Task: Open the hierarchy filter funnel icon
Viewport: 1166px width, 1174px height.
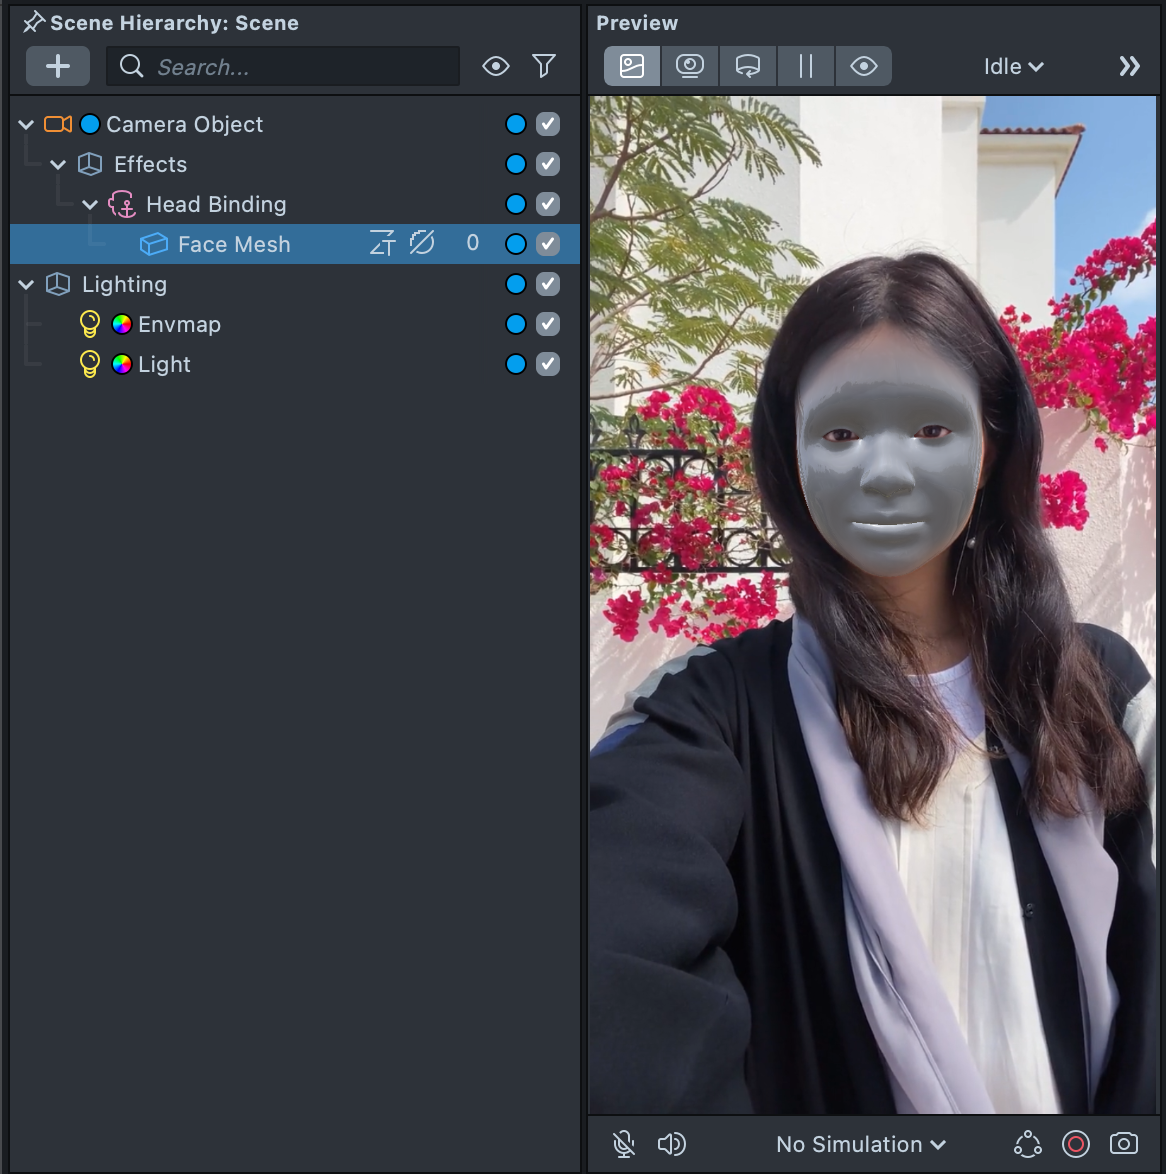Action: [544, 67]
